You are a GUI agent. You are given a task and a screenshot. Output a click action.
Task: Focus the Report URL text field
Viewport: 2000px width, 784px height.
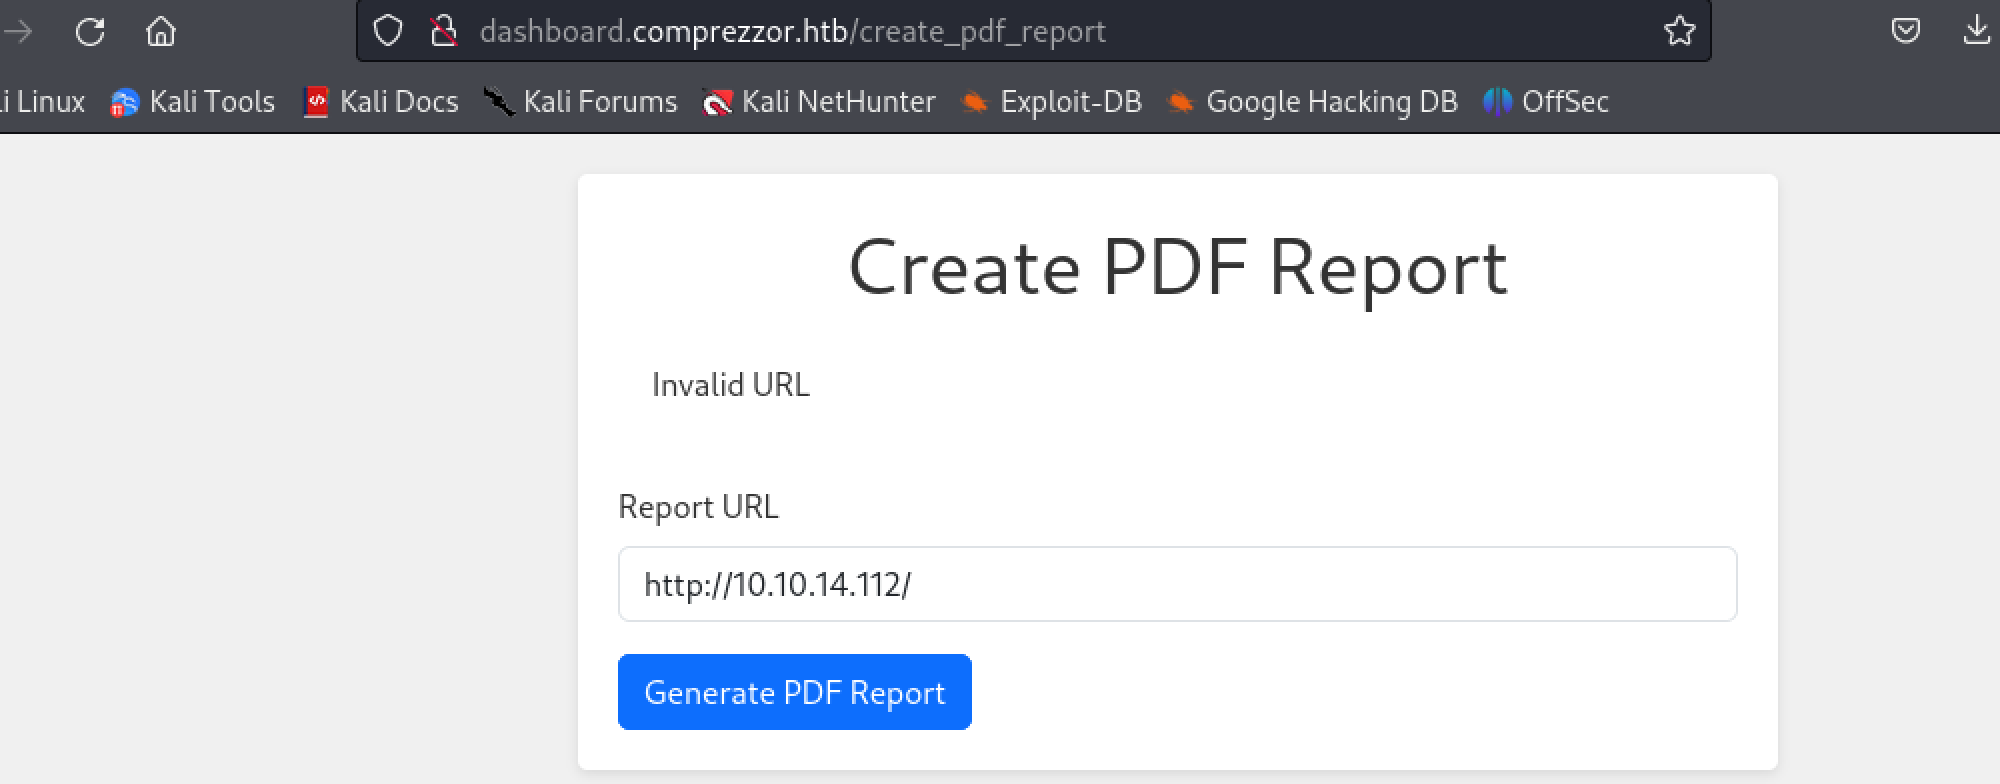[1177, 584]
